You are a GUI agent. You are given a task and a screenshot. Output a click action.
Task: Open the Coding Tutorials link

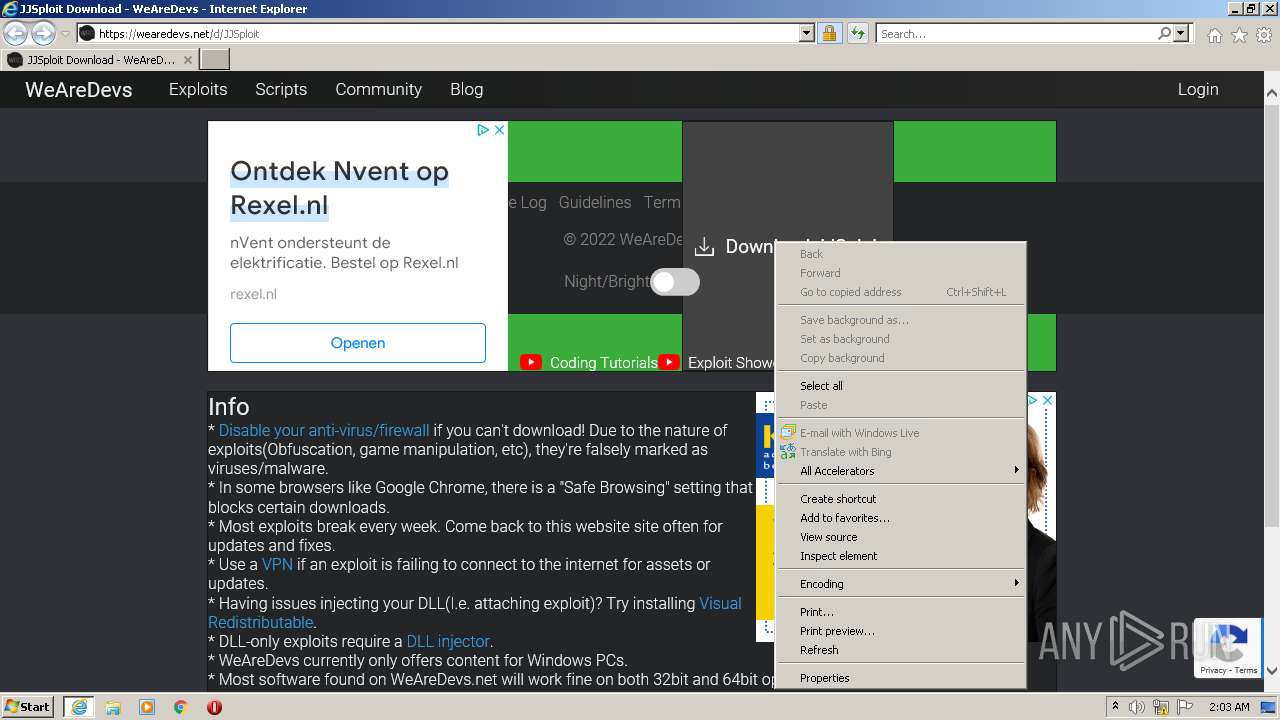point(604,363)
